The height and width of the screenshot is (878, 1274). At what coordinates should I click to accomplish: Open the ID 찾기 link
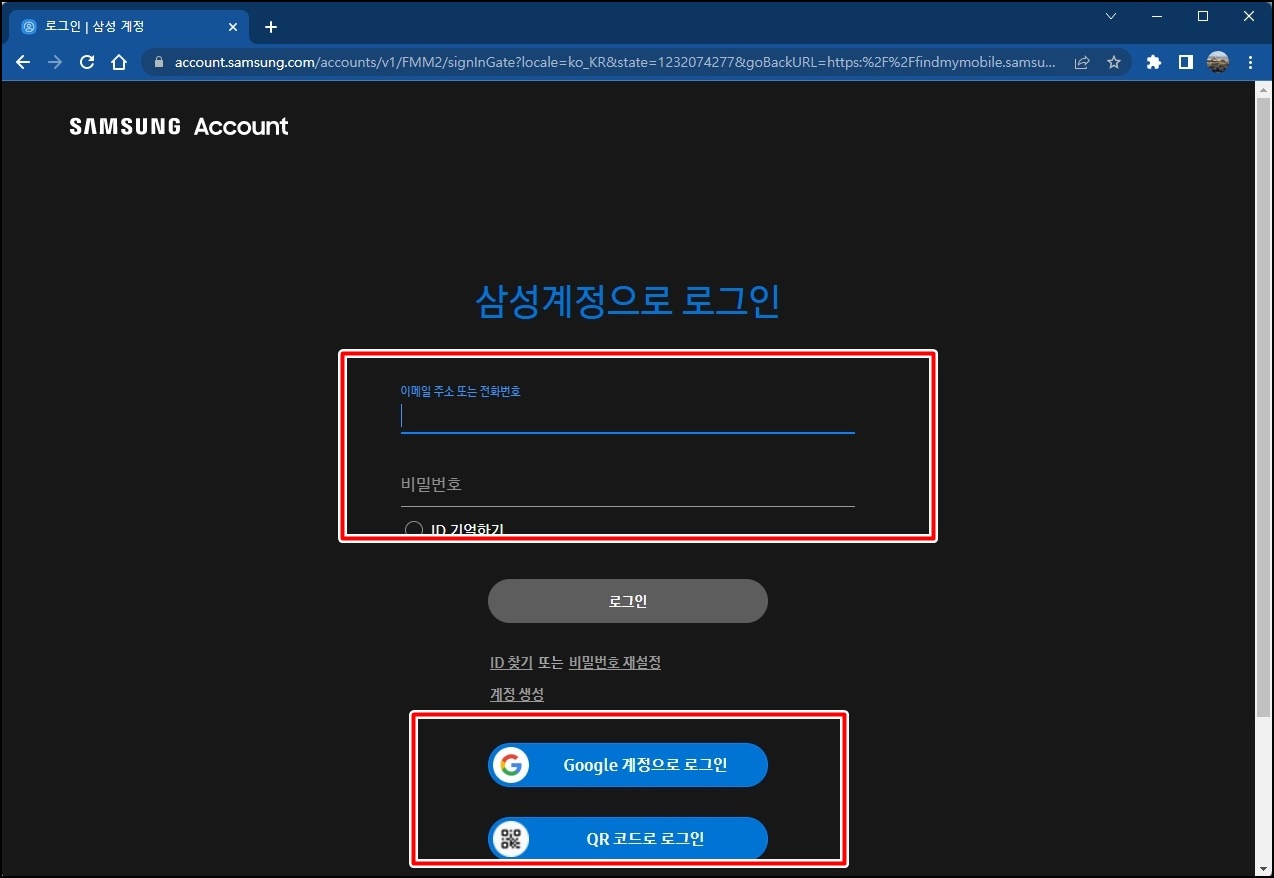click(x=511, y=662)
